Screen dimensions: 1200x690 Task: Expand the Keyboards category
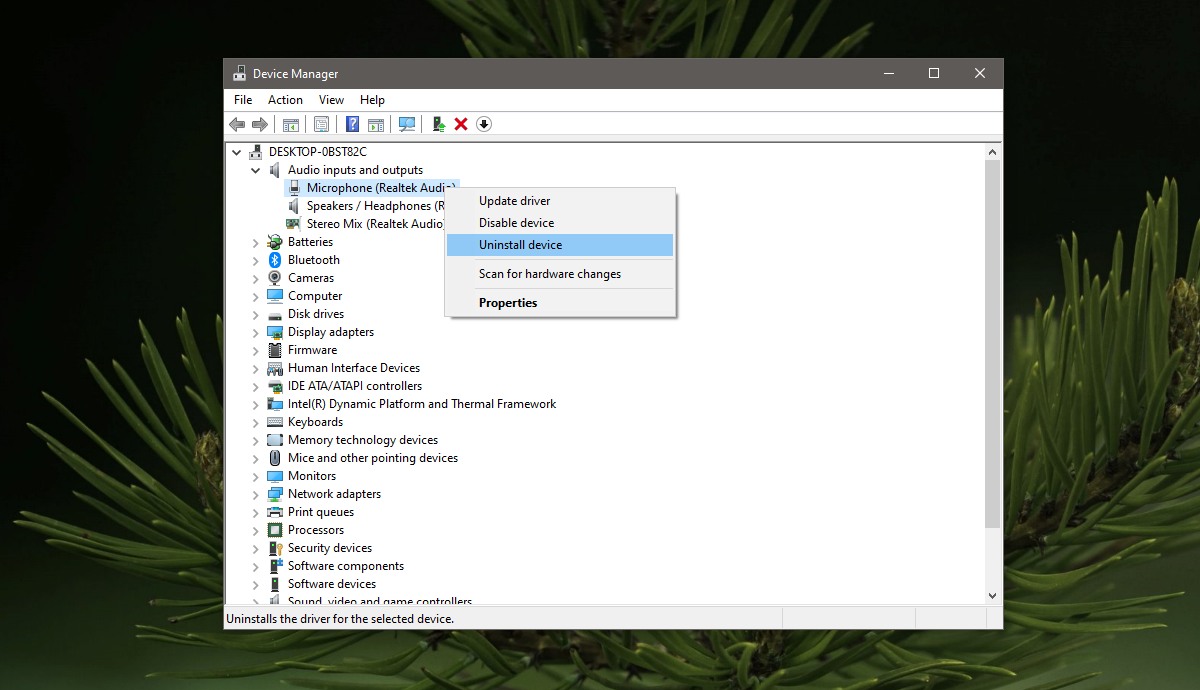tap(256, 422)
